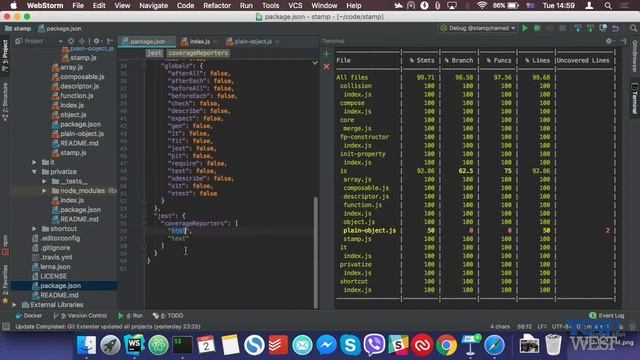Open Viber from the Dock
Screen dimensions: 640x360
point(374,345)
